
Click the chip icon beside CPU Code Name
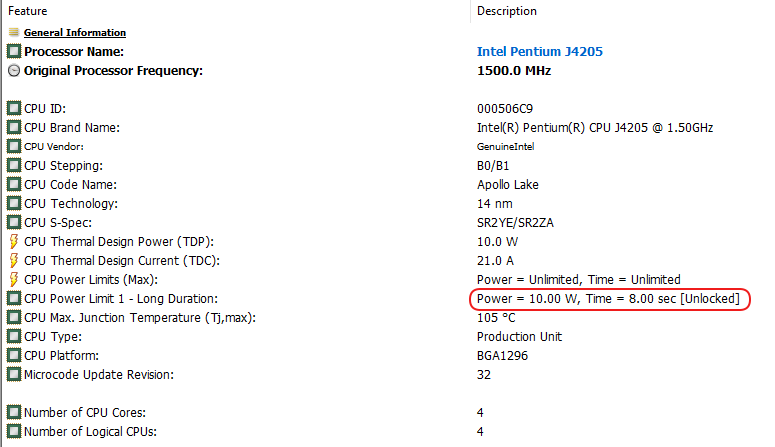pyautogui.click(x=14, y=184)
